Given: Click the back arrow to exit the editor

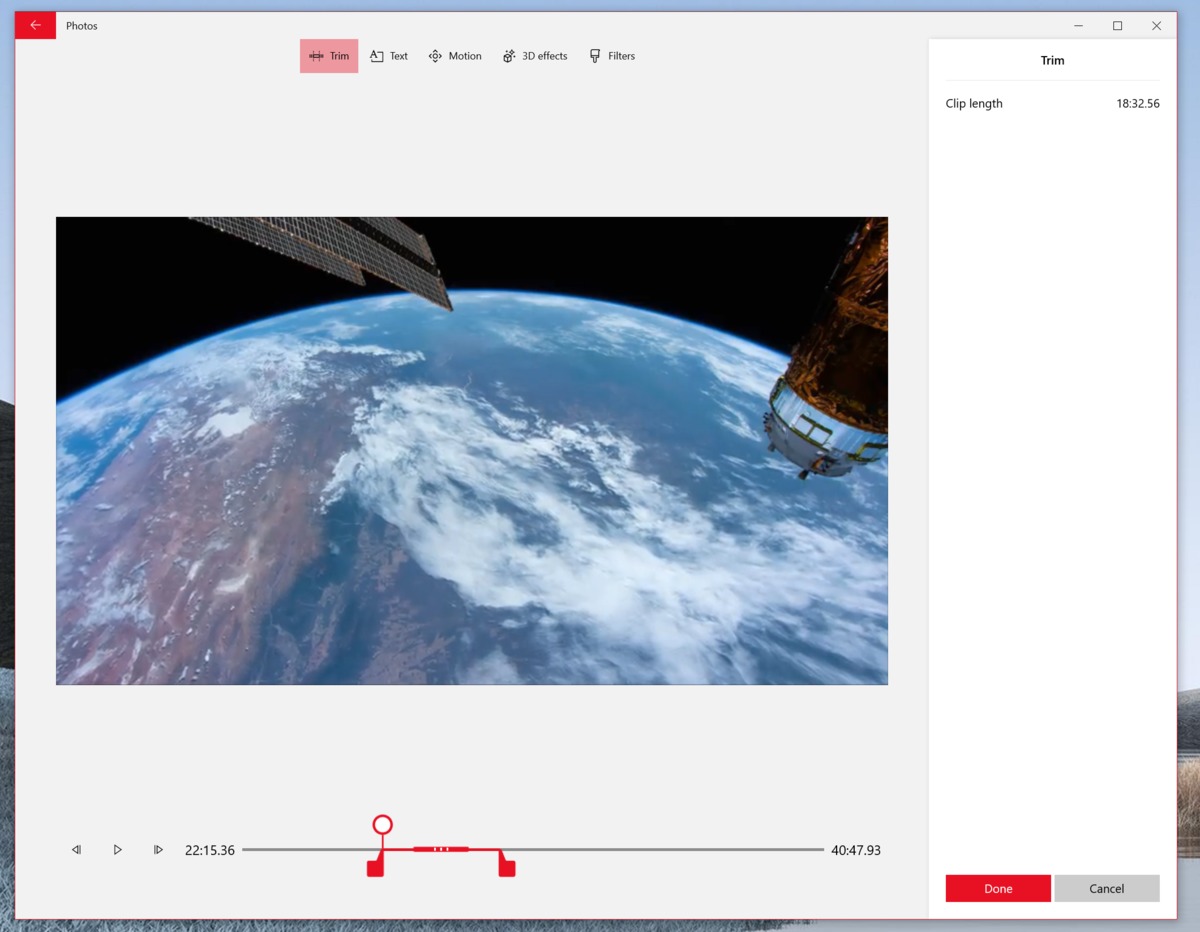Looking at the screenshot, I should click(x=34, y=25).
